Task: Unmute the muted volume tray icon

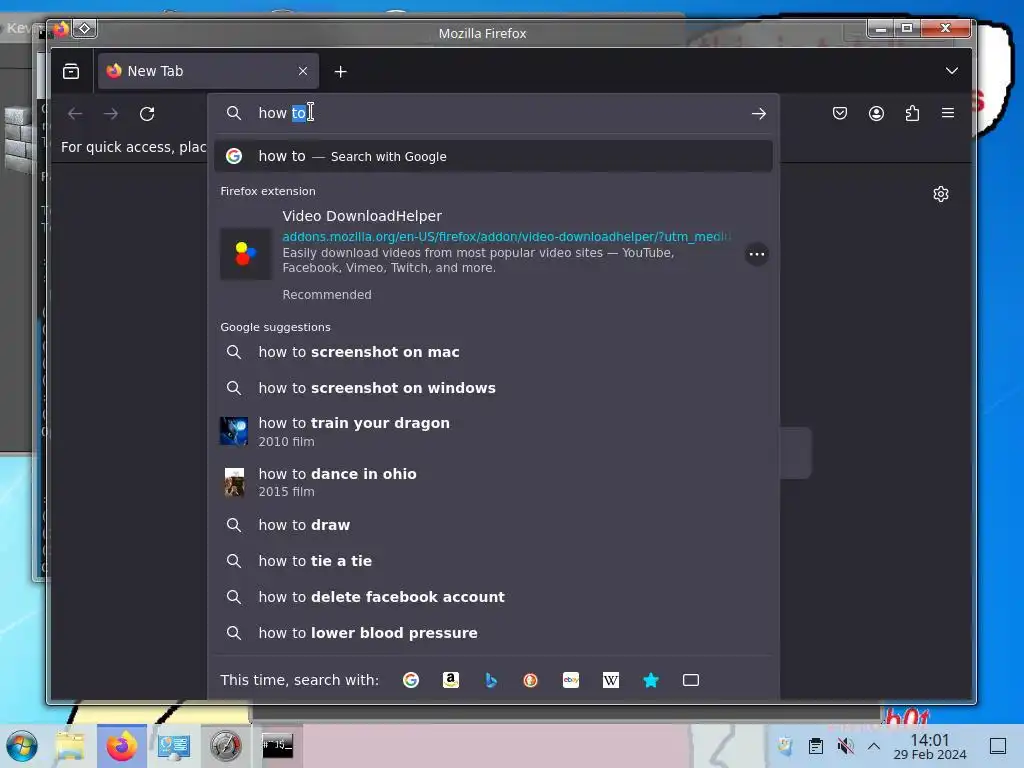Action: [846, 746]
